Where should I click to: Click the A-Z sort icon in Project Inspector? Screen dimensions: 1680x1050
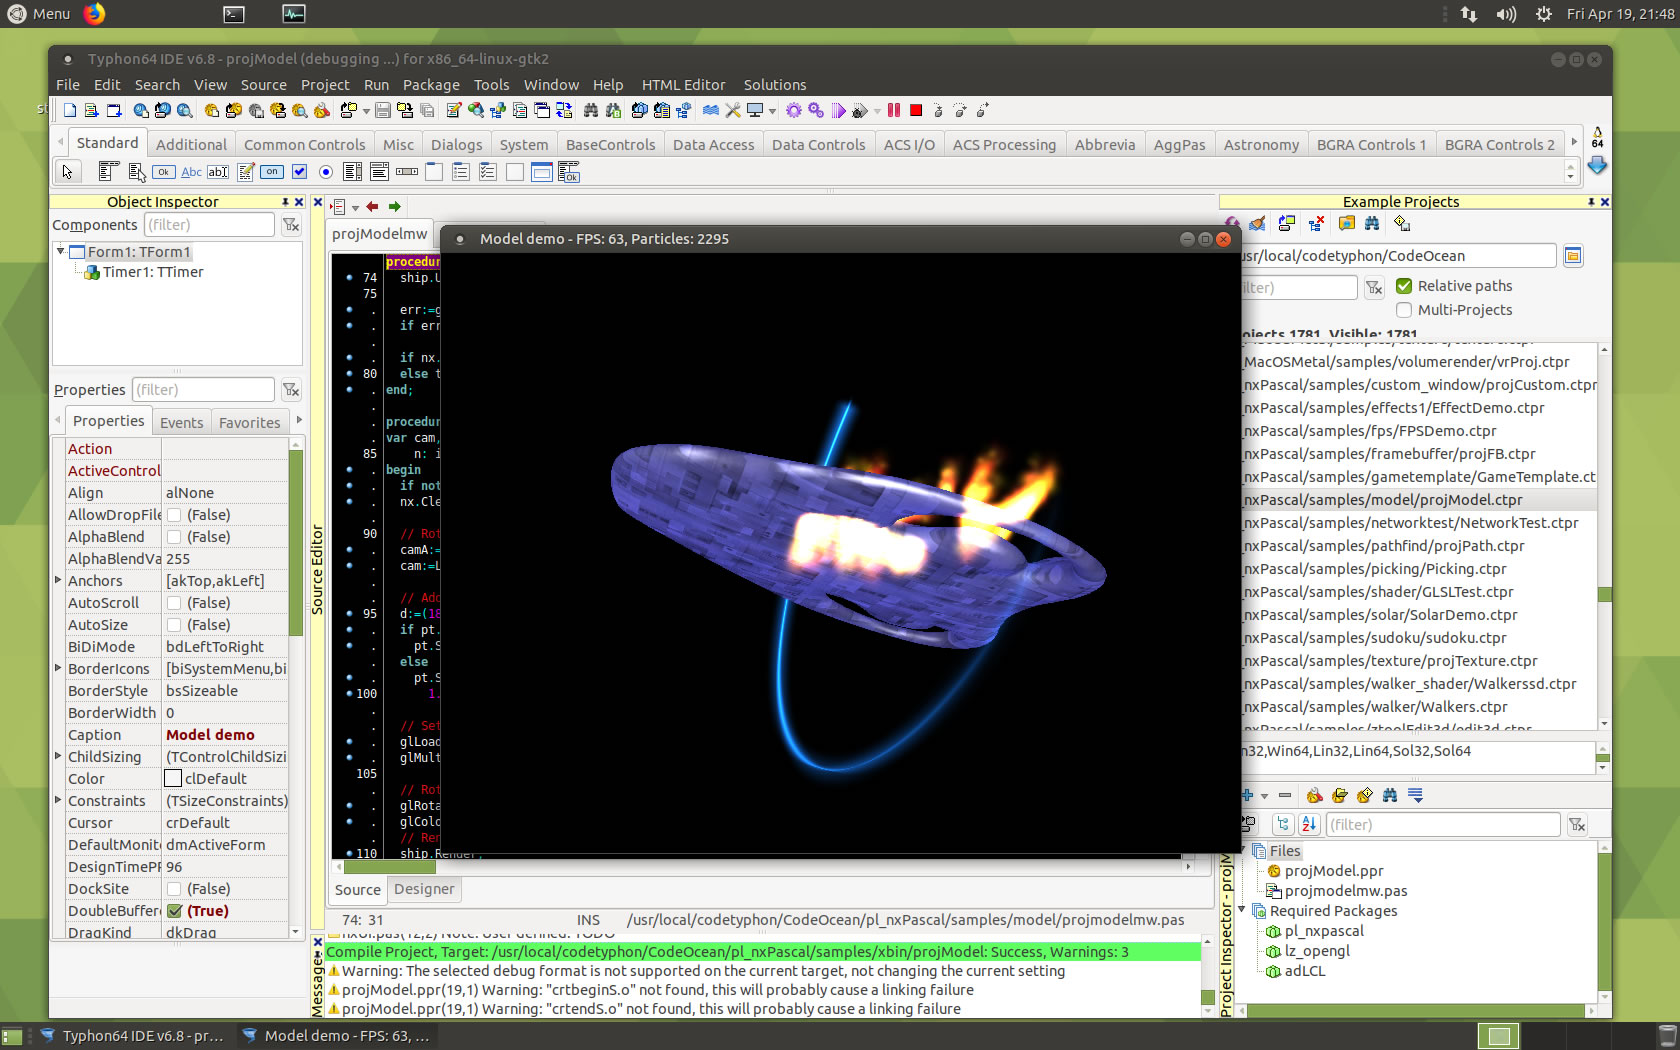coord(1309,825)
